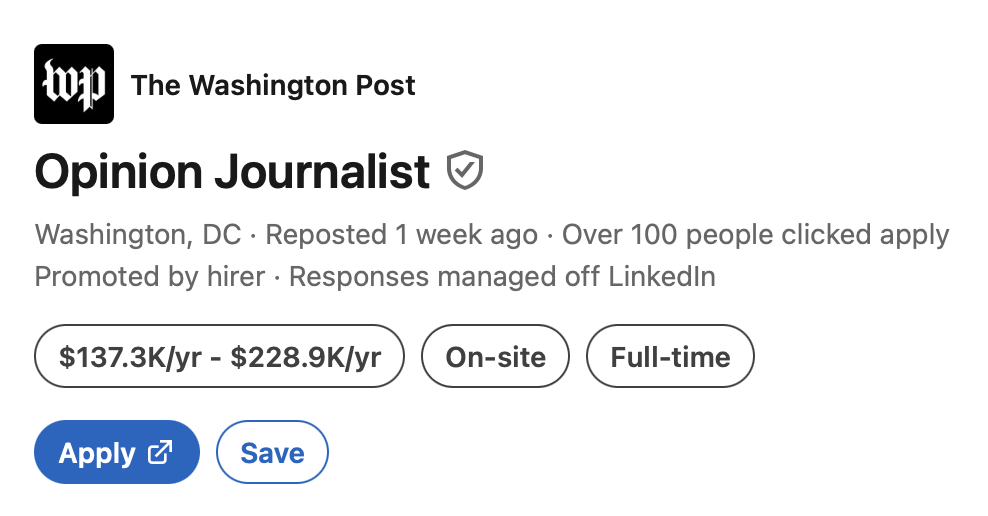Click The Washington Post logo icon
988x516 pixels.
74,84
